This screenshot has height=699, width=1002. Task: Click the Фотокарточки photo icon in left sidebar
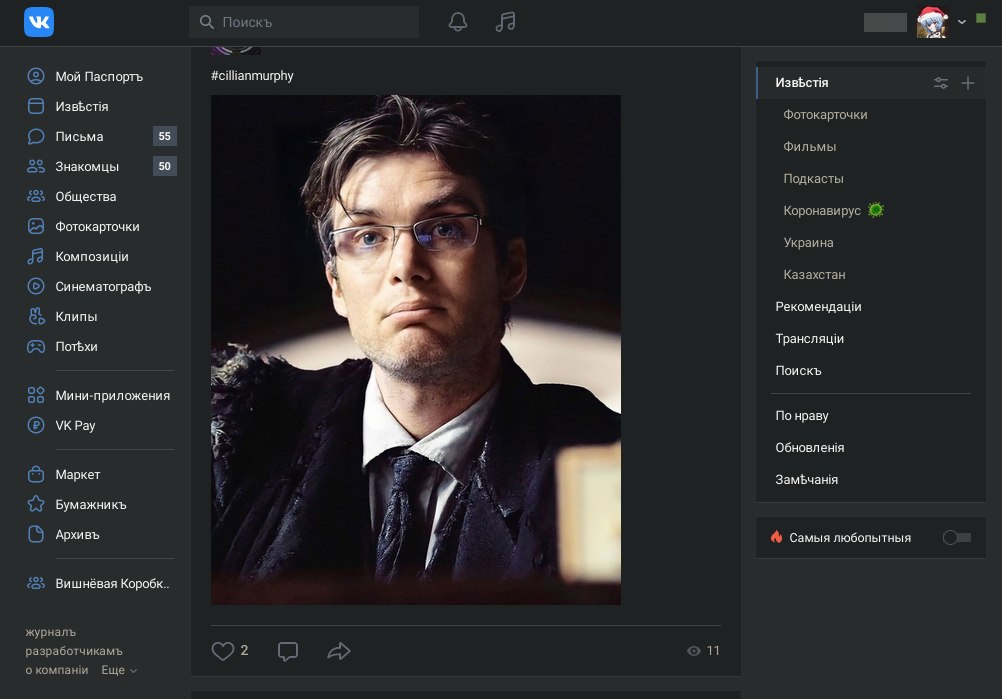point(36,226)
